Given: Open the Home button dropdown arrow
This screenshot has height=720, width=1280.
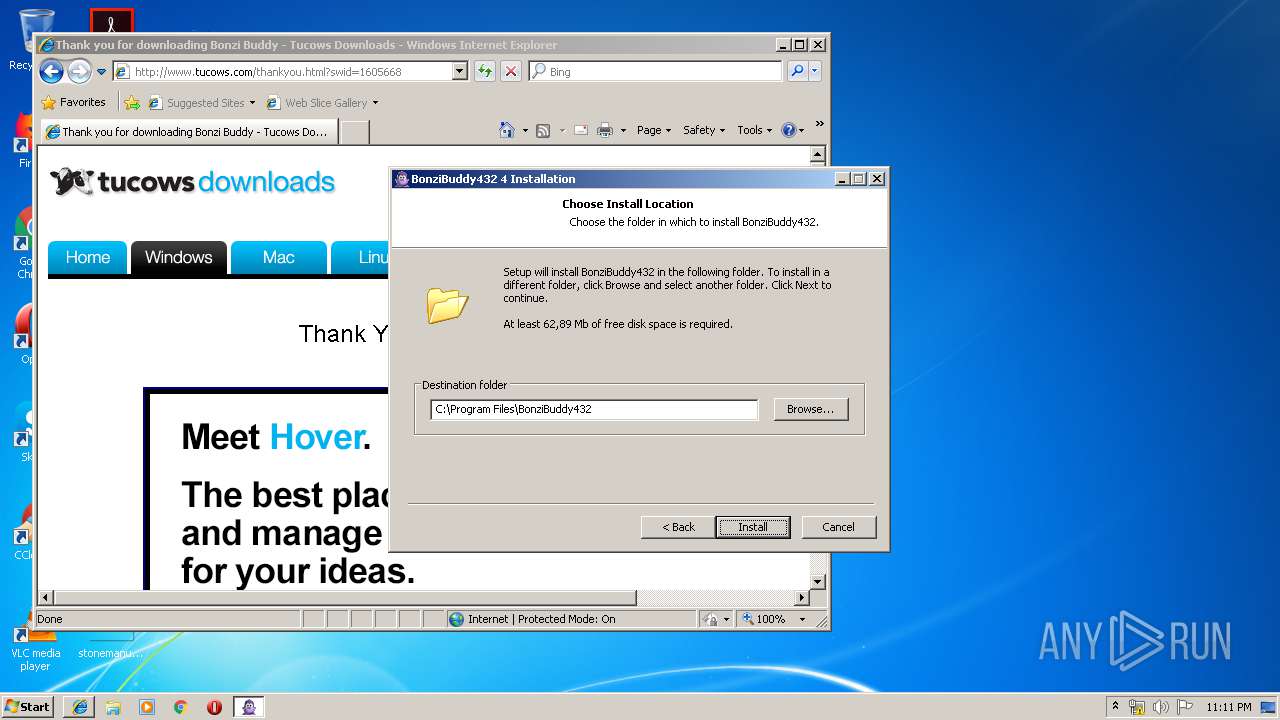Looking at the screenshot, I should (525, 130).
